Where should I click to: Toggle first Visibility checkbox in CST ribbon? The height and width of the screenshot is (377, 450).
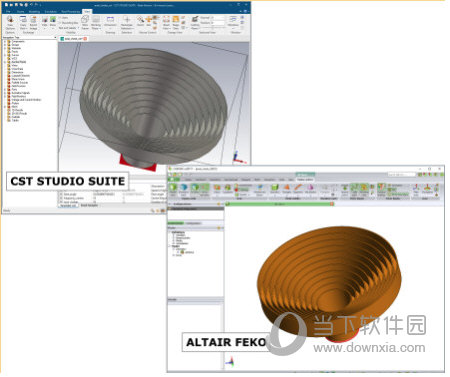(60, 17)
